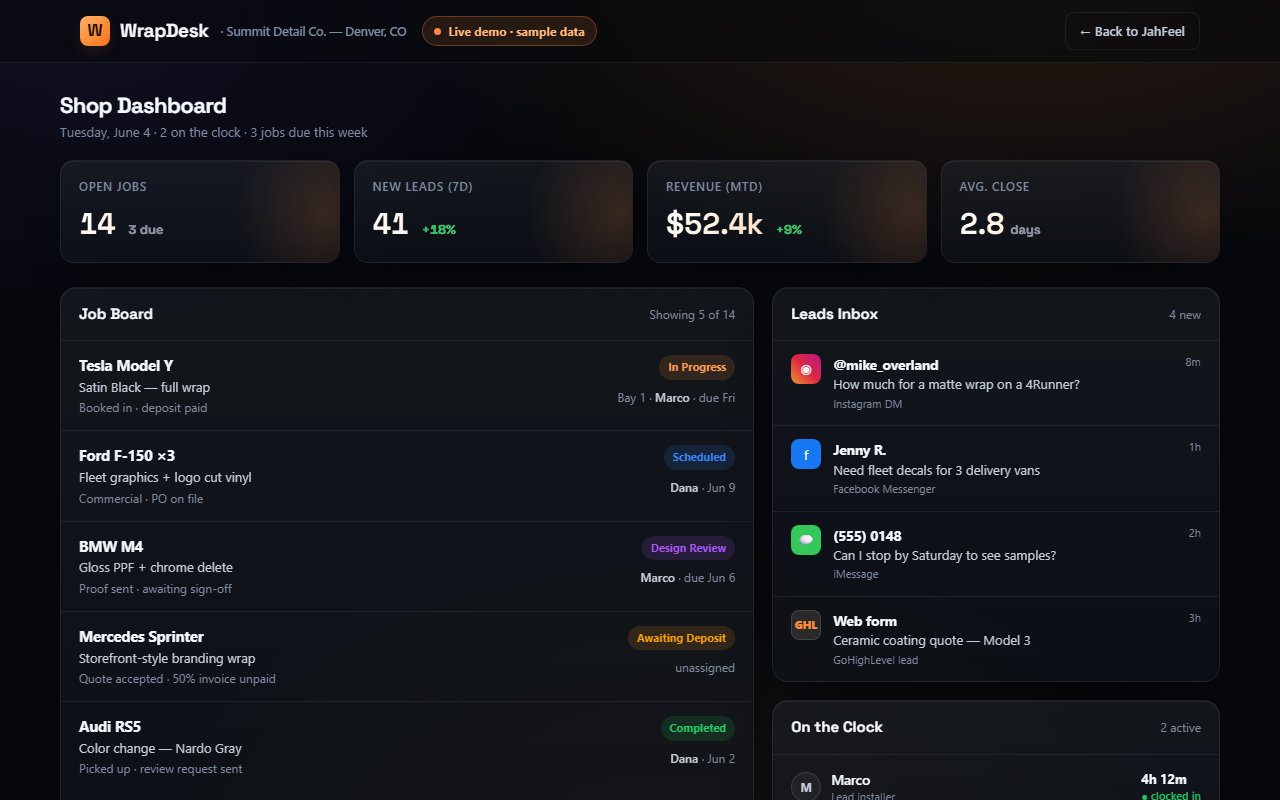Open the Instagram icon for @mike_overland lead
The image size is (1280, 800).
(x=806, y=369)
